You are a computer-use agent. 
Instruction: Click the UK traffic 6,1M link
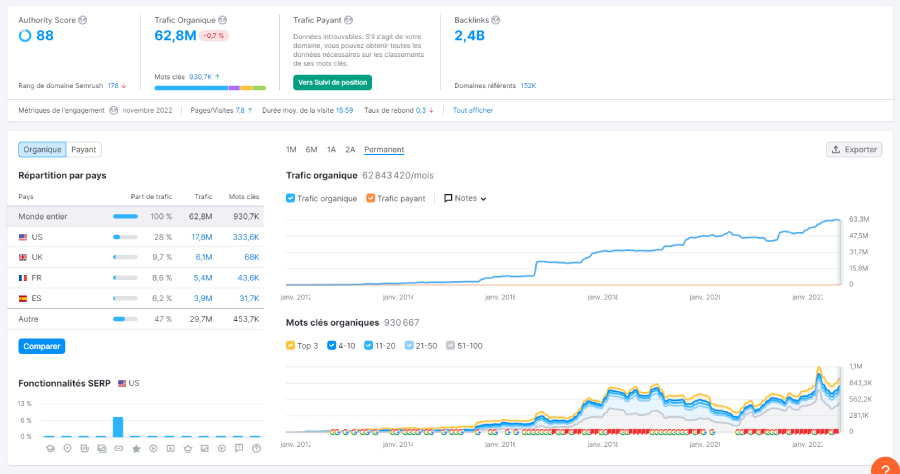pos(204,258)
